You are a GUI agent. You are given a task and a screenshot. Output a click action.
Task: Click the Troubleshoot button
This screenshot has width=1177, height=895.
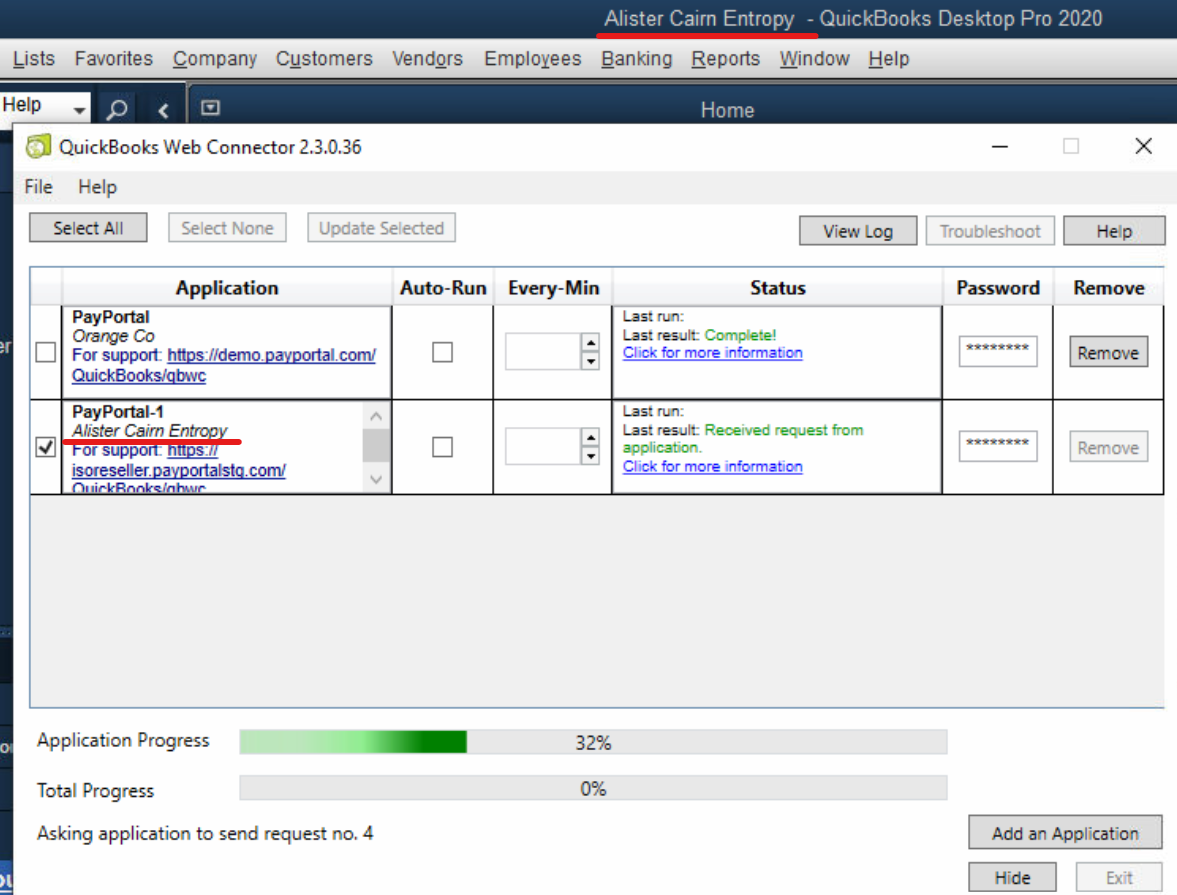click(990, 231)
